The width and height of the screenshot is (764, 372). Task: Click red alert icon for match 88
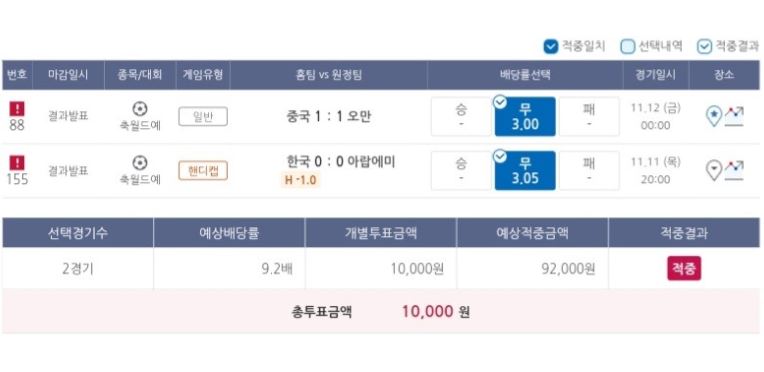tap(17, 108)
